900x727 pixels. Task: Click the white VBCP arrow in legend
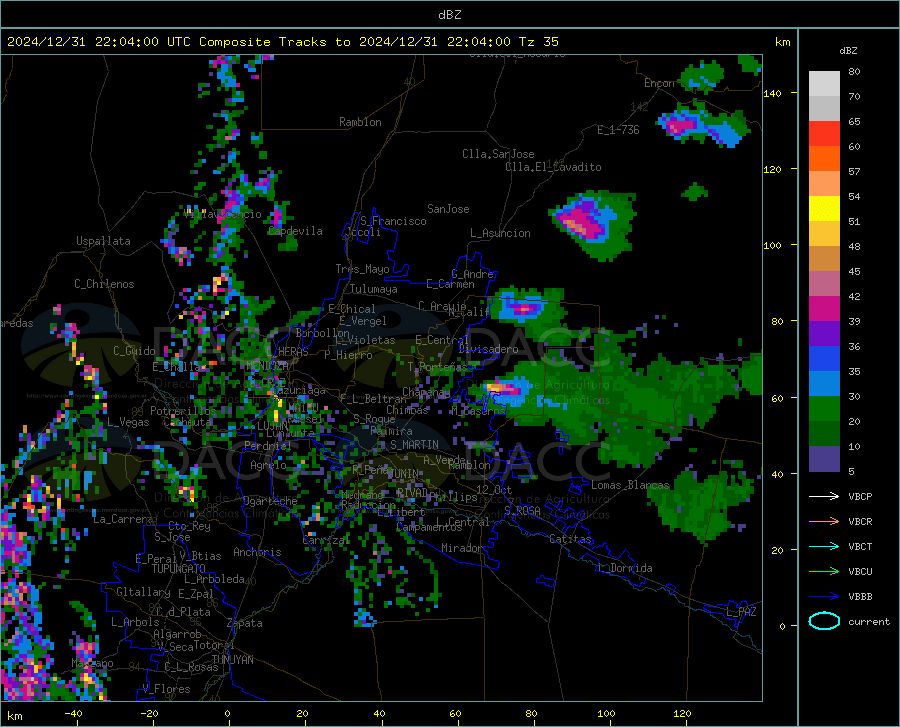824,496
